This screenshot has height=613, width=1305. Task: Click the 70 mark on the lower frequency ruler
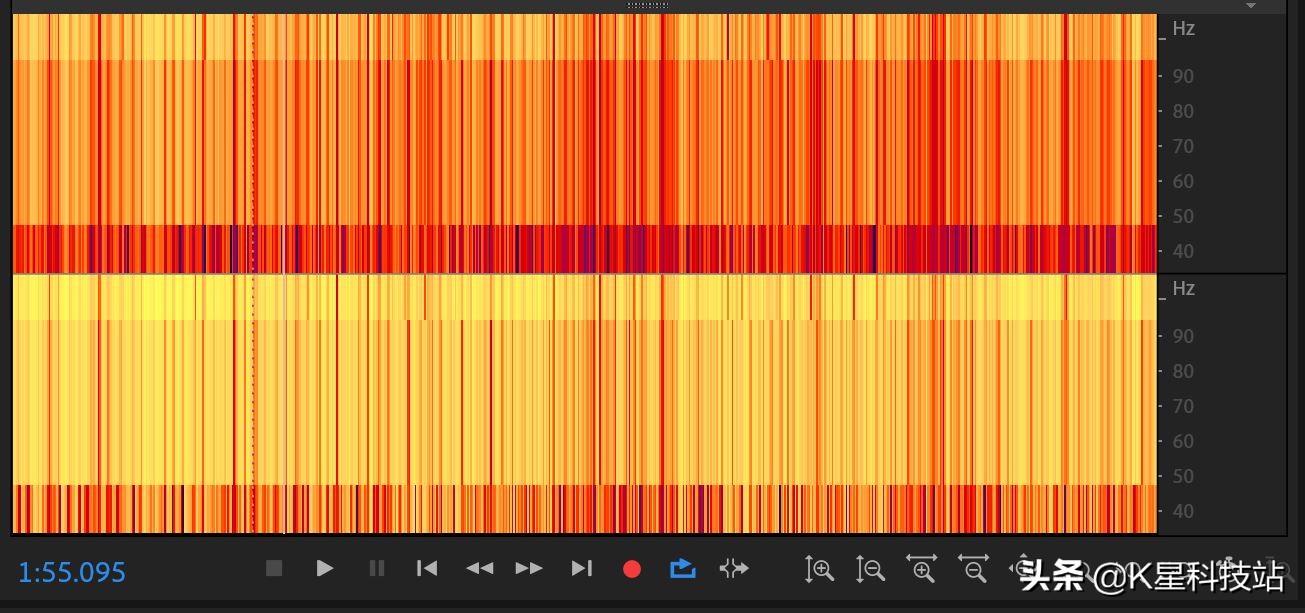tap(1183, 406)
